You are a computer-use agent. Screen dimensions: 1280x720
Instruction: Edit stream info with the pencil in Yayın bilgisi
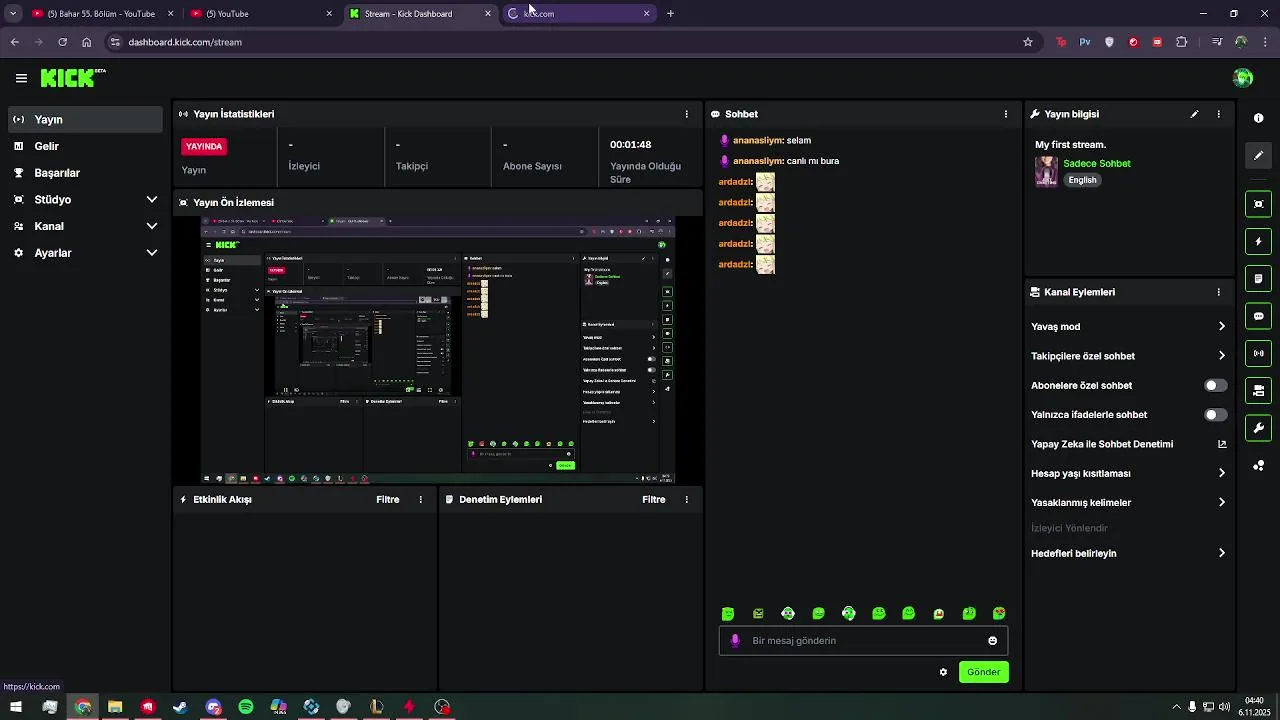(1194, 114)
